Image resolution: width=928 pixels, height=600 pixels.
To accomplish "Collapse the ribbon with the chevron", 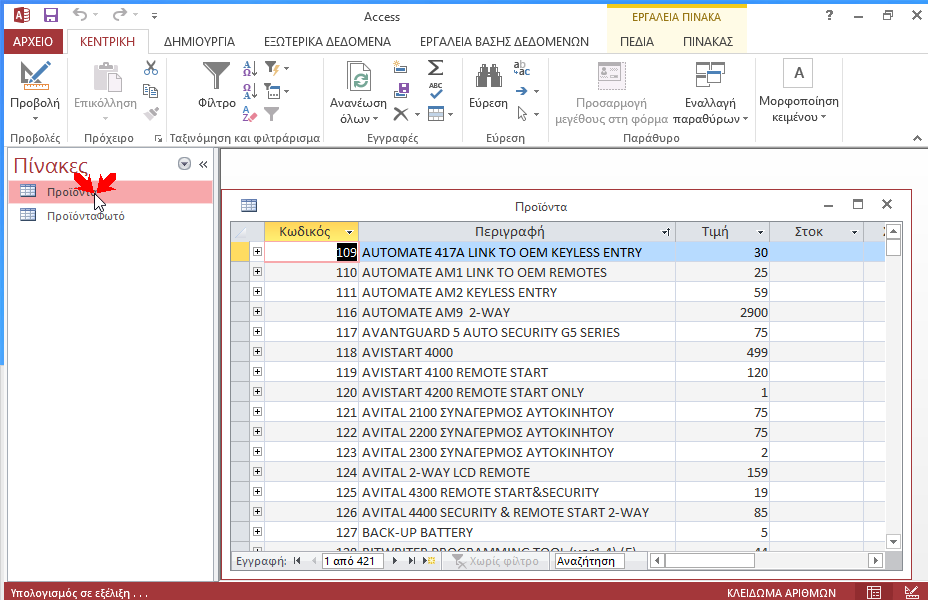I will pyautogui.click(x=917, y=138).
